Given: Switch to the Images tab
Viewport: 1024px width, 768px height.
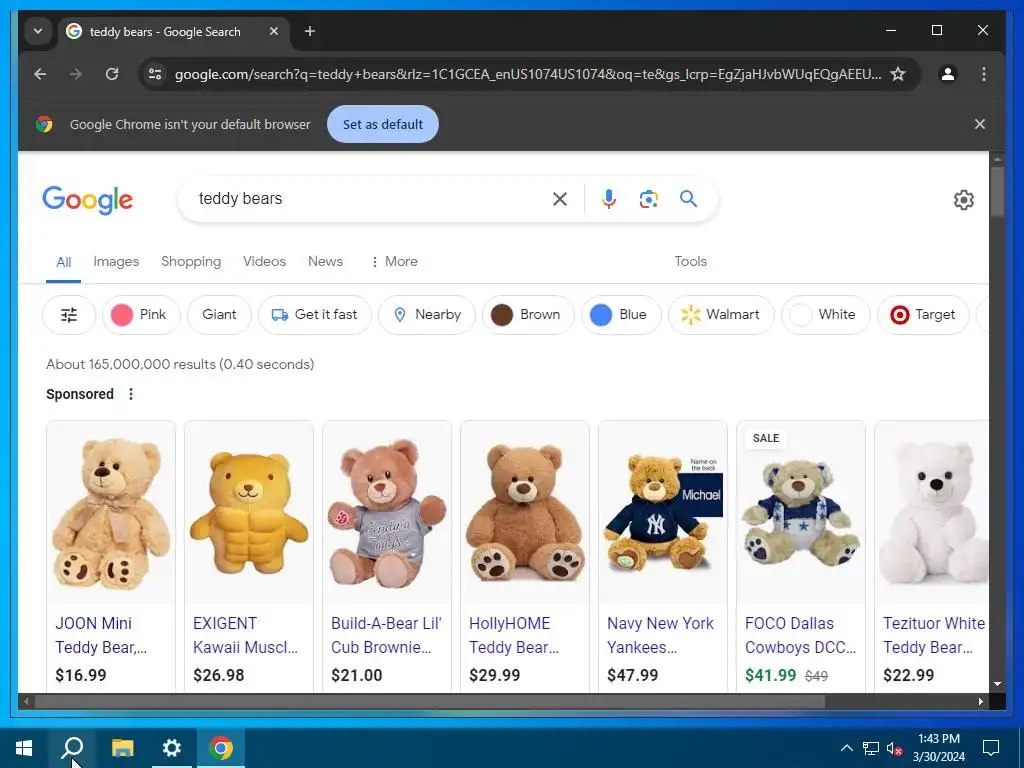Looking at the screenshot, I should coord(116,261).
